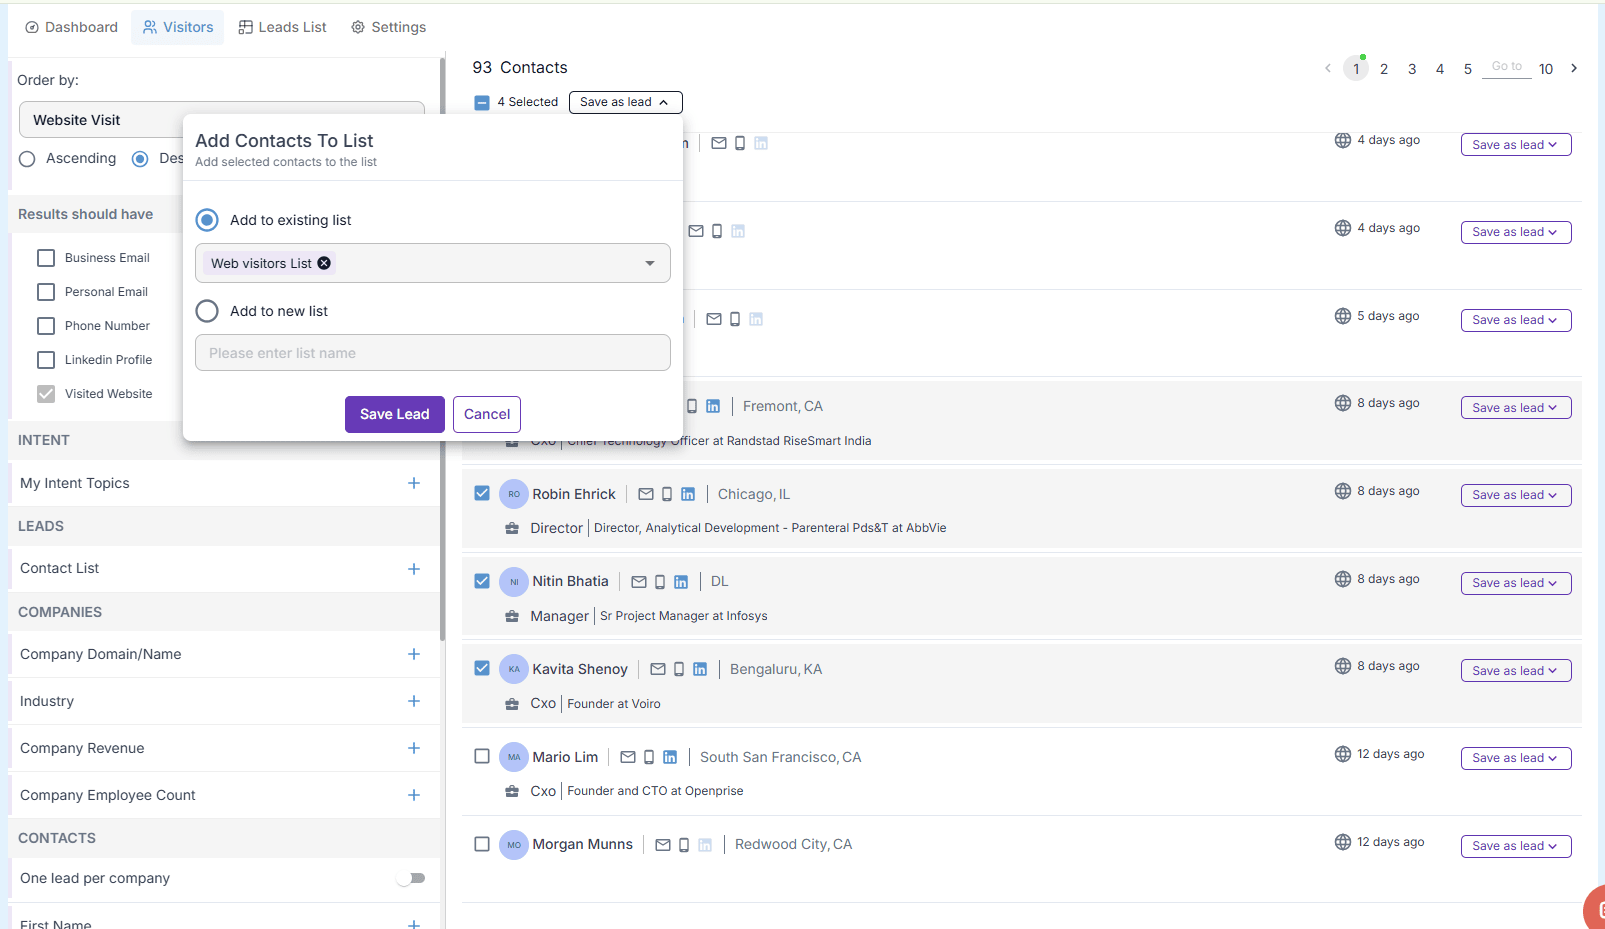Viewport: 1605px width, 929px height.
Task: Open the Leads List tab
Action: point(282,27)
